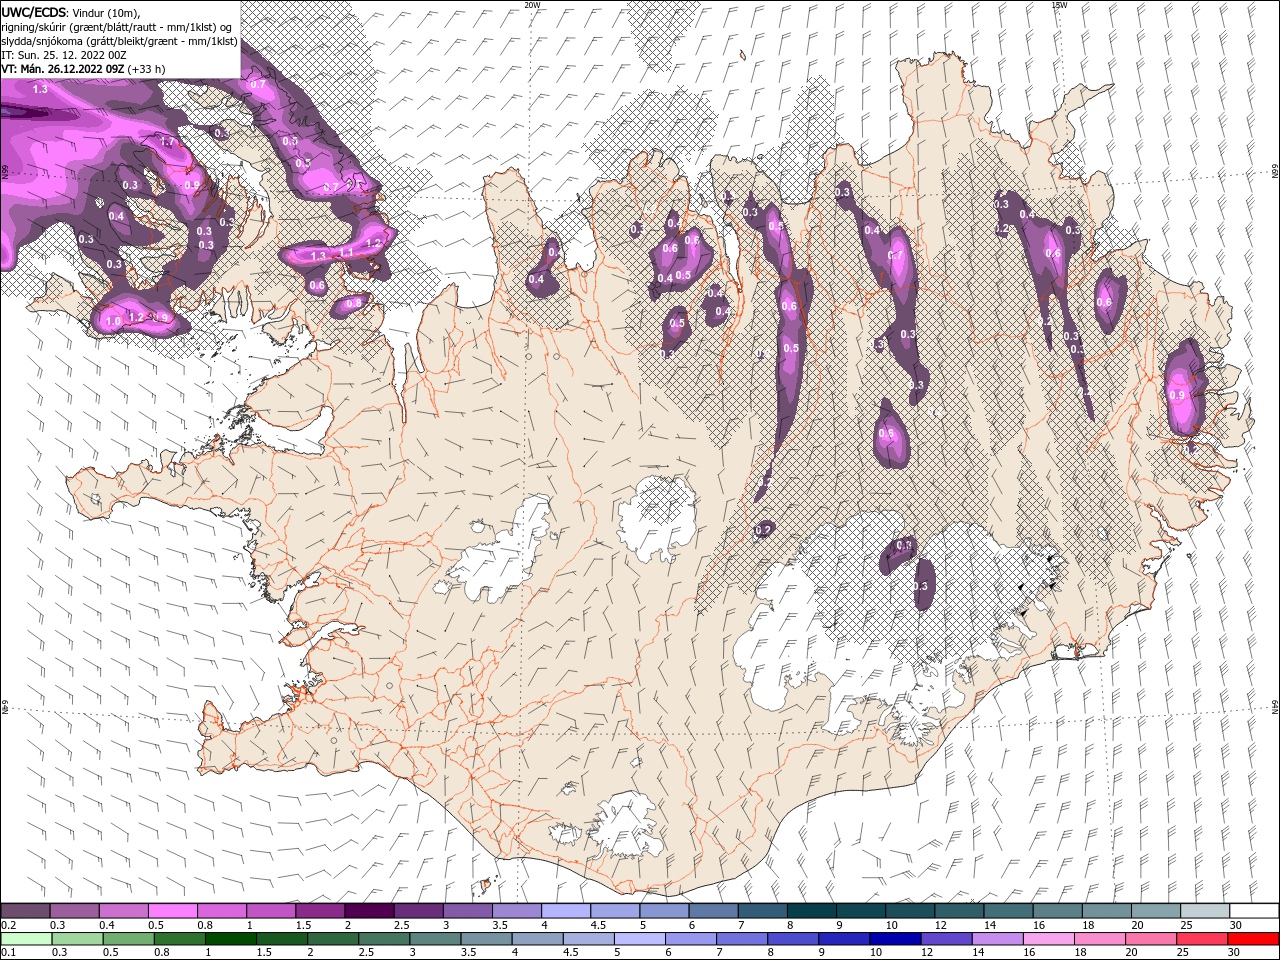This screenshot has width=1280, height=960.
Task: Pick the lavender snow swatch labeled 4
Action: (x=565, y=911)
